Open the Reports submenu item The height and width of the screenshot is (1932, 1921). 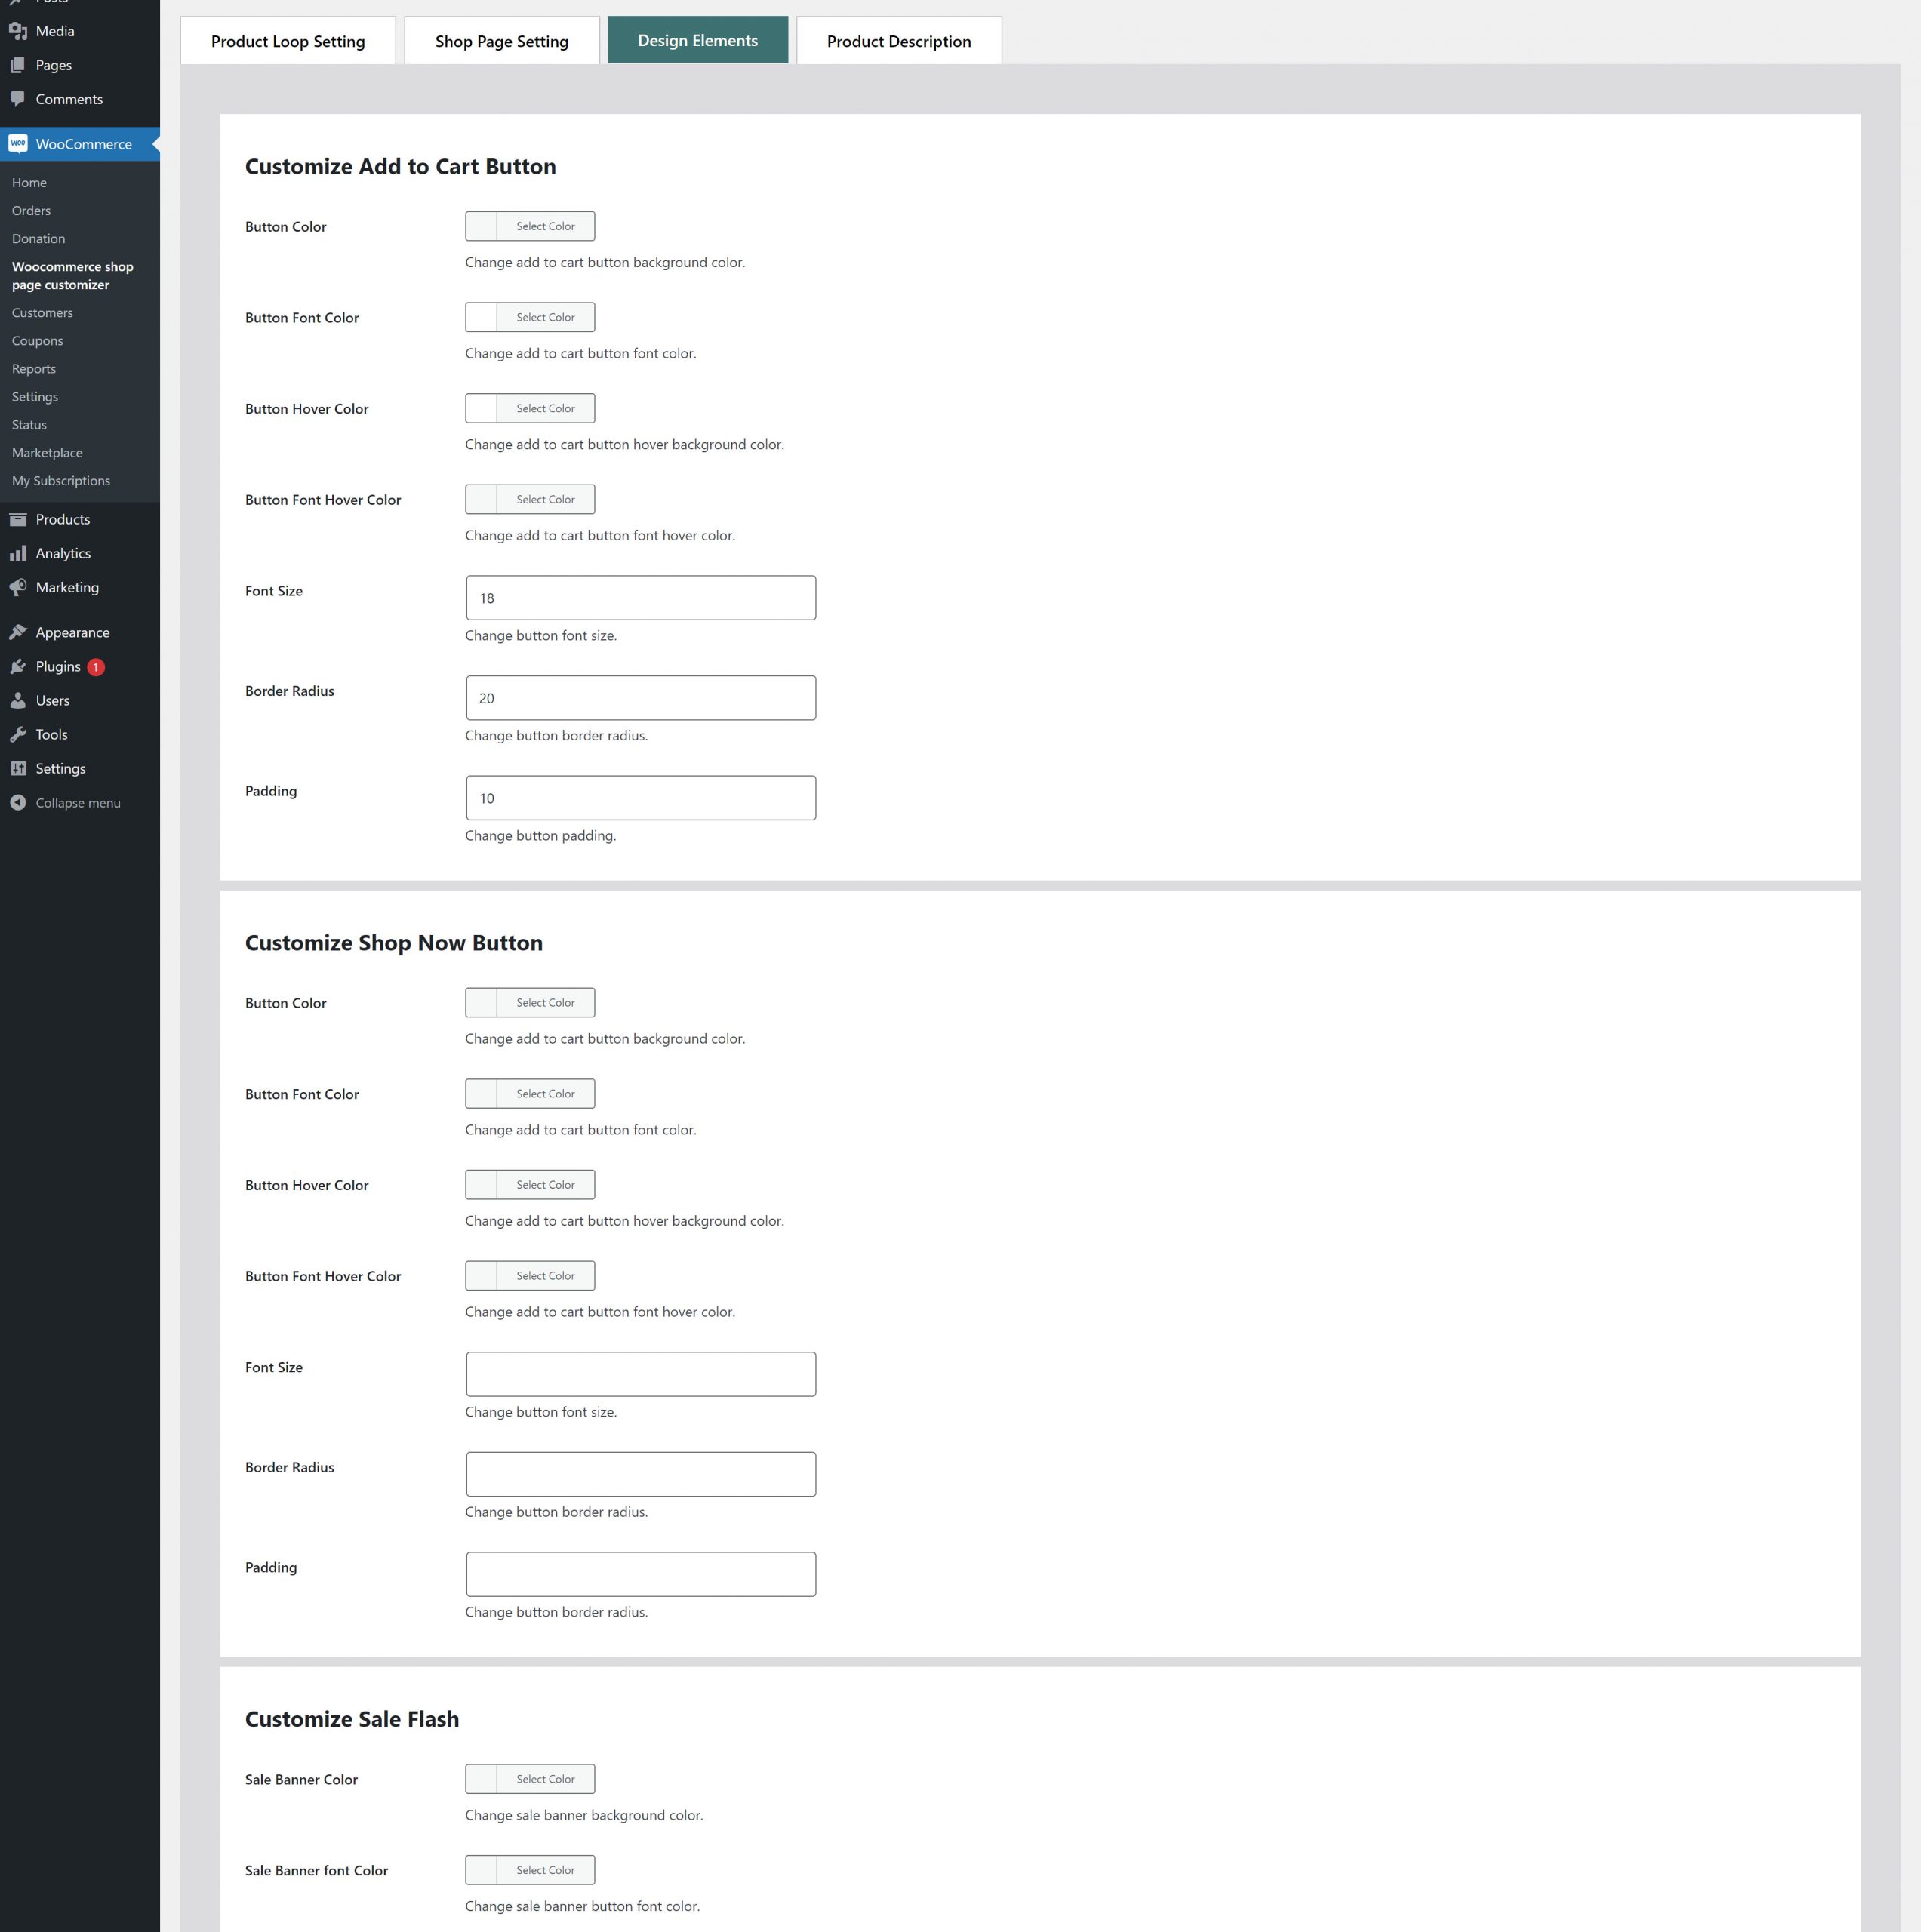point(34,369)
